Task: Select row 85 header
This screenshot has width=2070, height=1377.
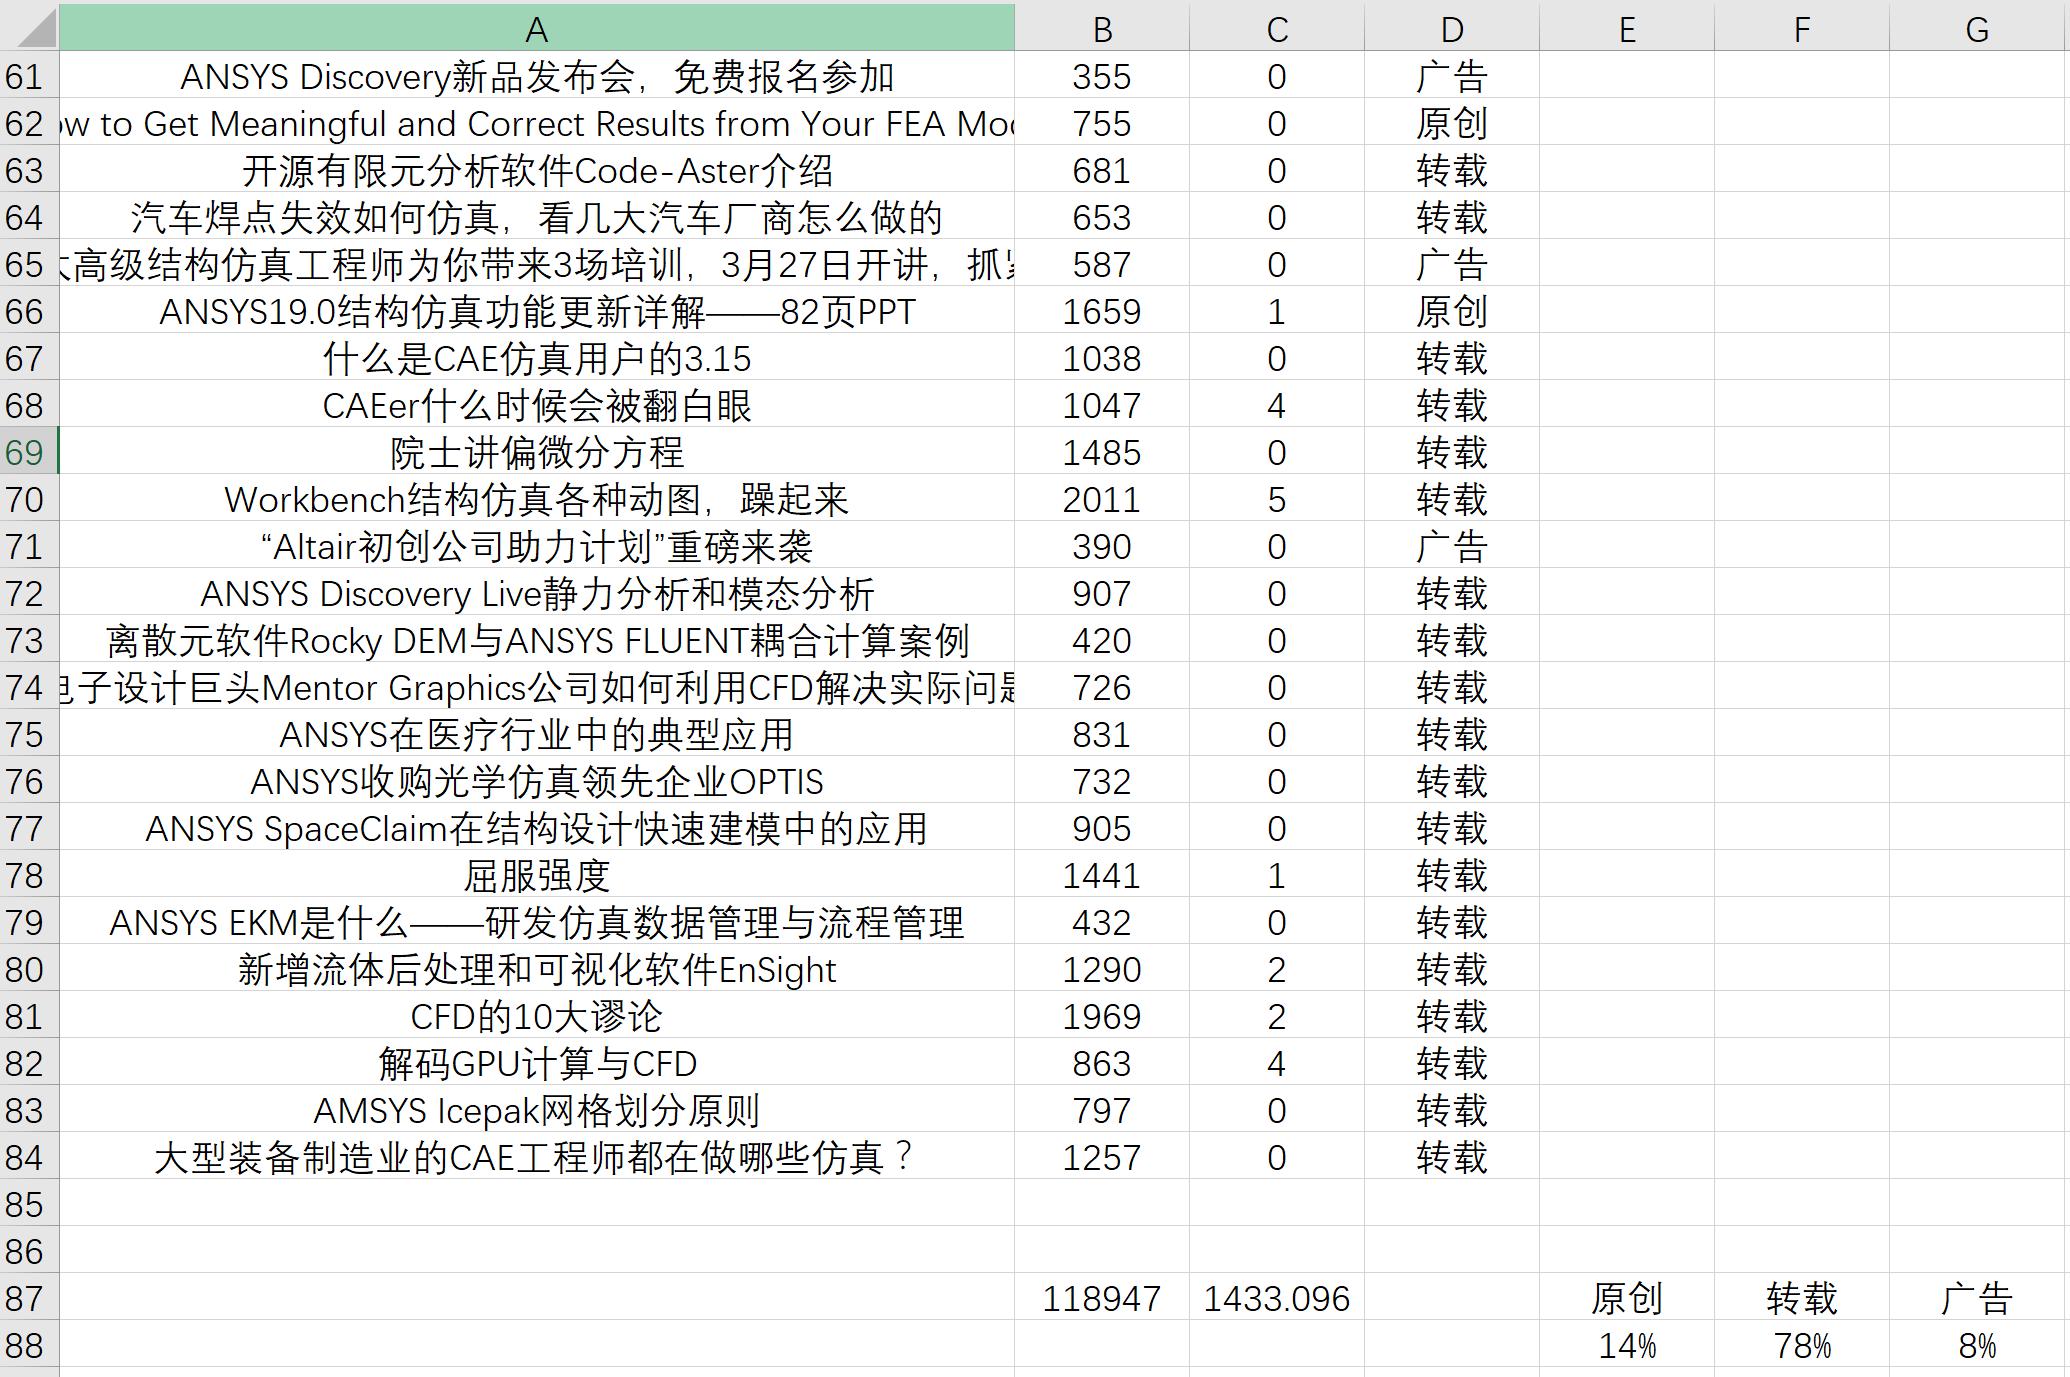Action: coord(29,1205)
